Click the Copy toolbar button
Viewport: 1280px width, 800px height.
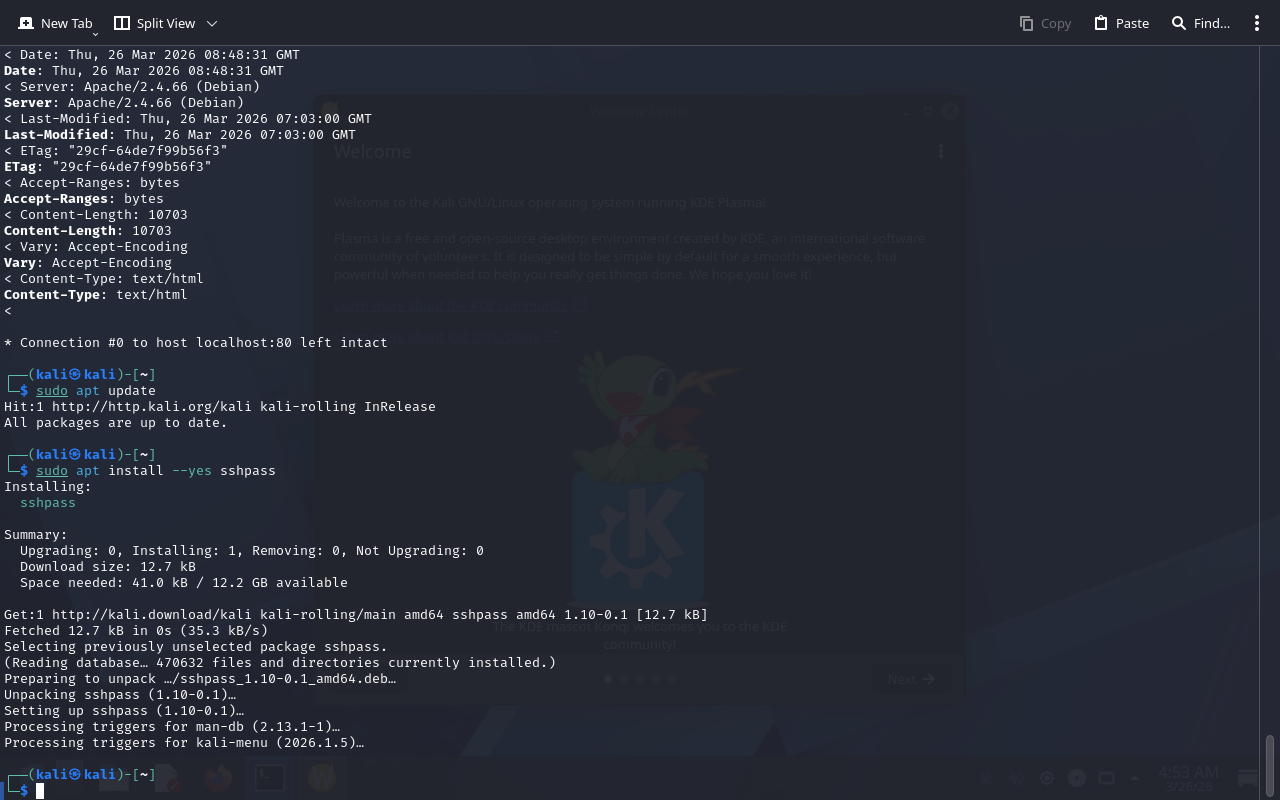[x=1045, y=23]
